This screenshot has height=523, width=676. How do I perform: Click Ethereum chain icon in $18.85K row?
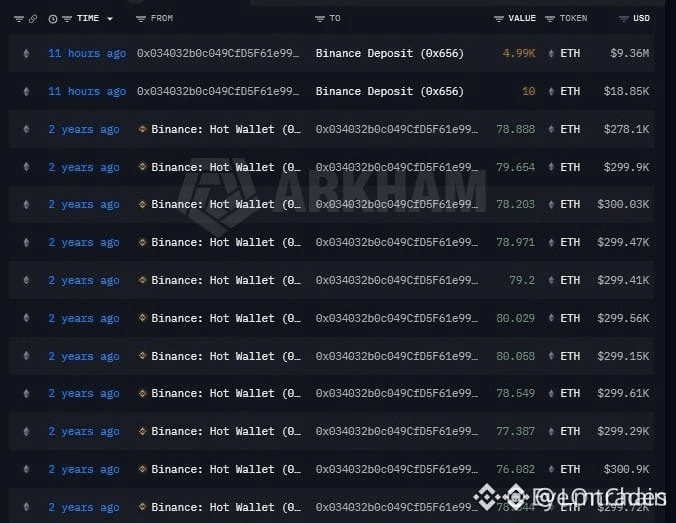26,91
